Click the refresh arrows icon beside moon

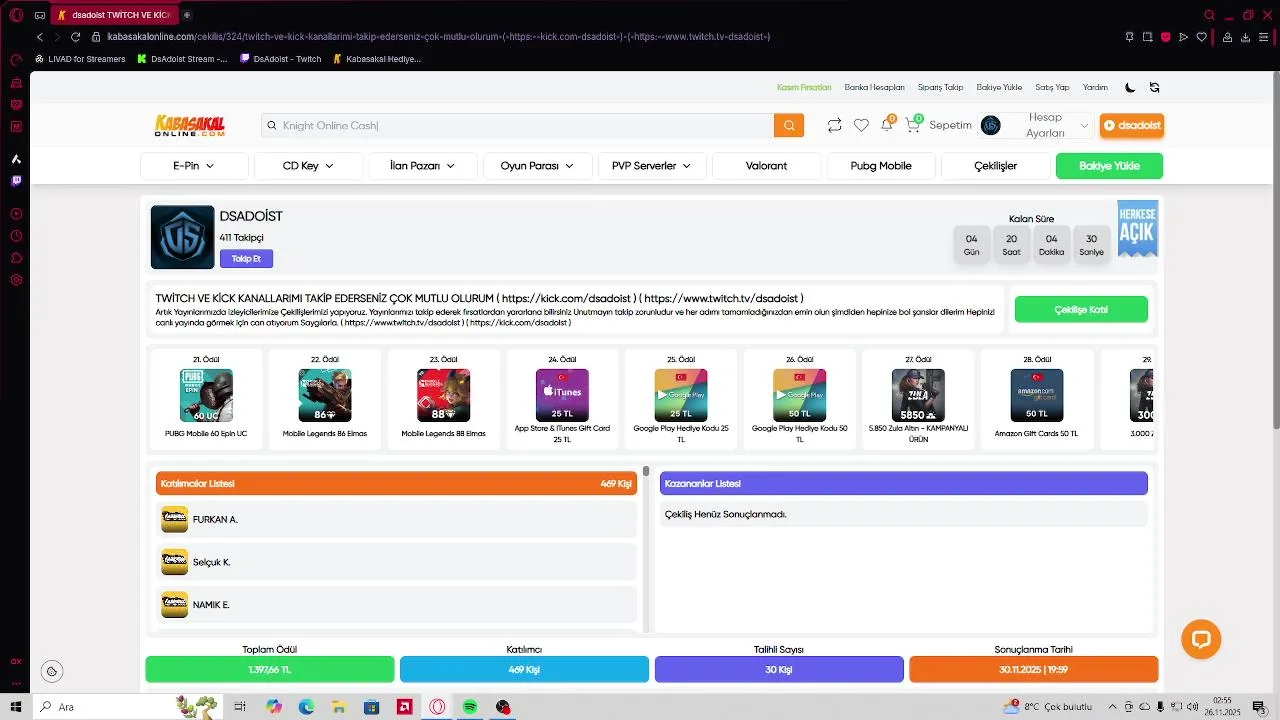[x=1155, y=87]
